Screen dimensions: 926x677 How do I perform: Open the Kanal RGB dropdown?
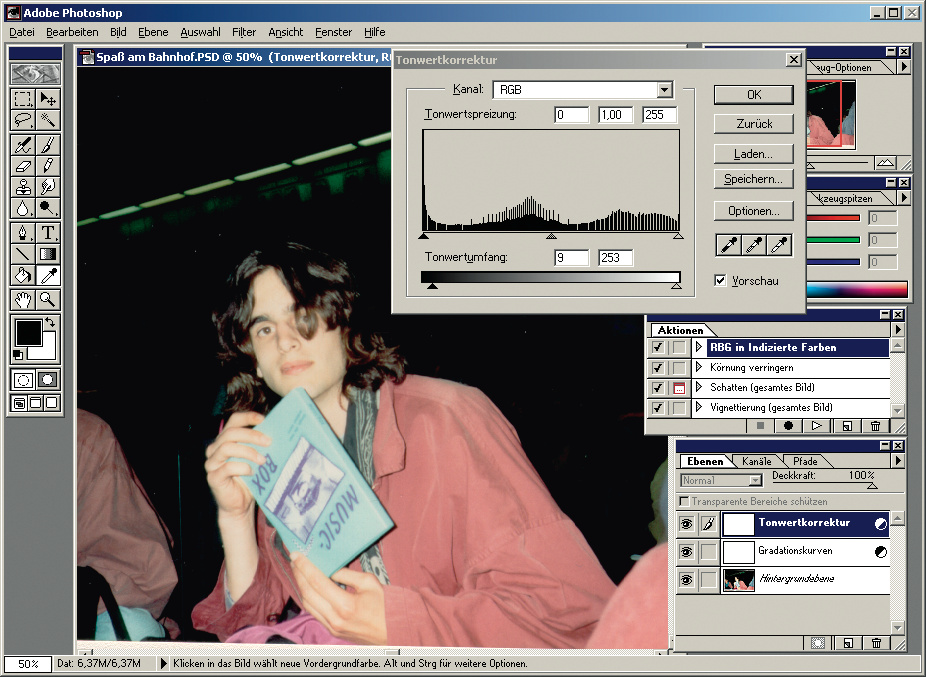click(664, 90)
